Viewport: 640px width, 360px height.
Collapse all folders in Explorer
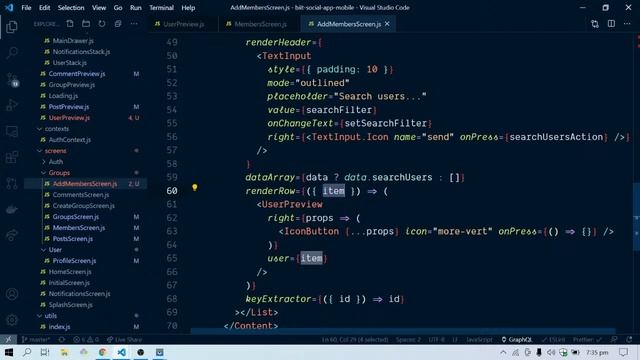click(118, 24)
